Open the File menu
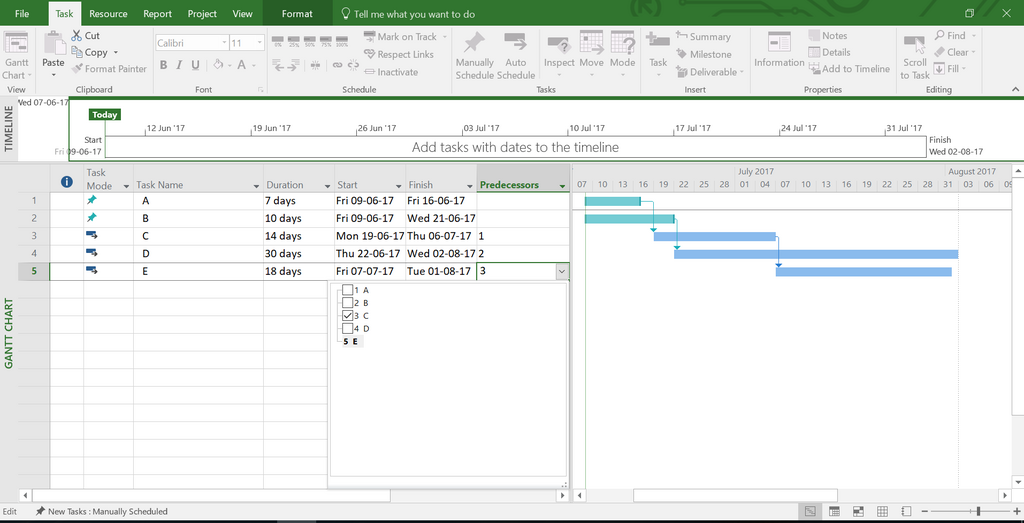The width and height of the screenshot is (1024, 523). coord(22,14)
